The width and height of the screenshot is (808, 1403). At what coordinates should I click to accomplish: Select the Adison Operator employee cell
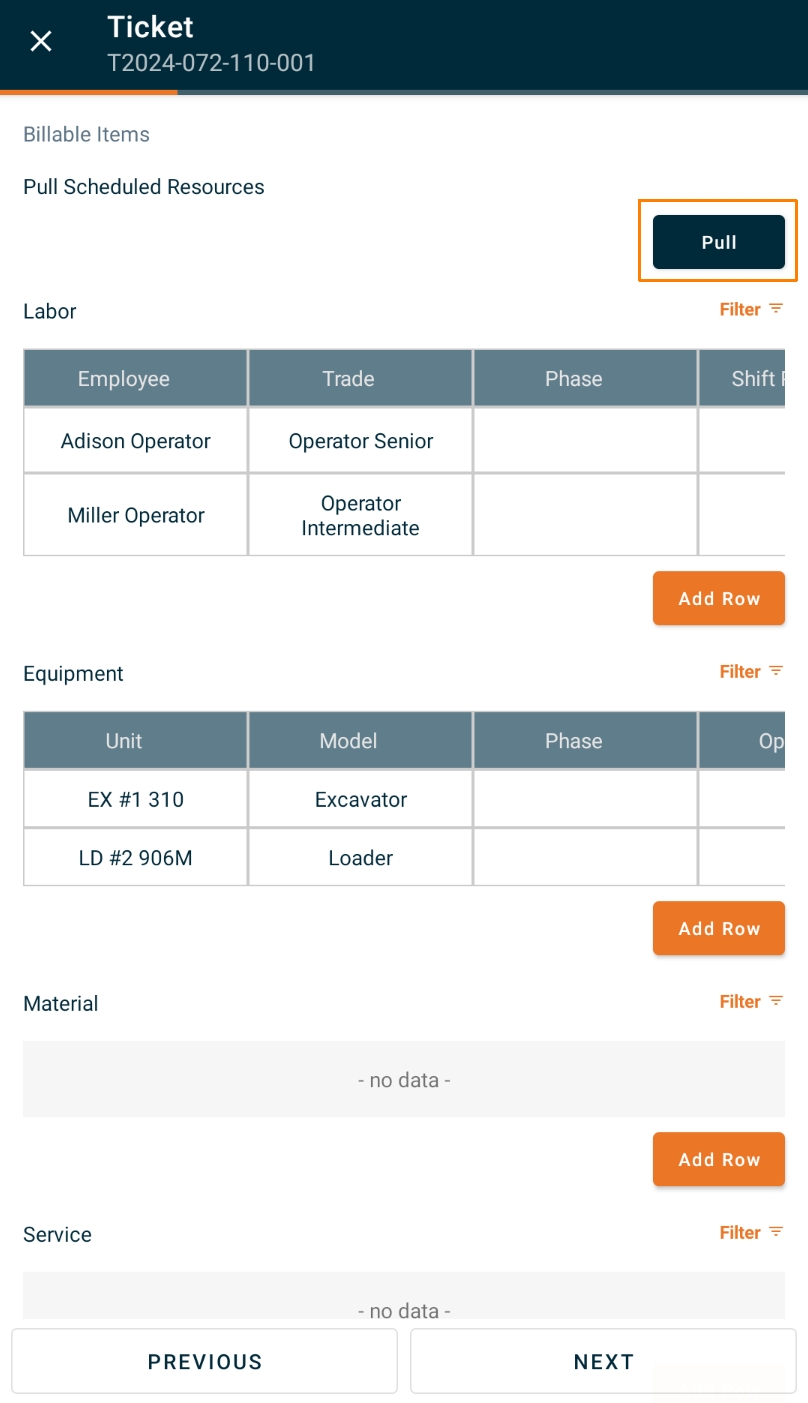pyautogui.click(x=136, y=440)
